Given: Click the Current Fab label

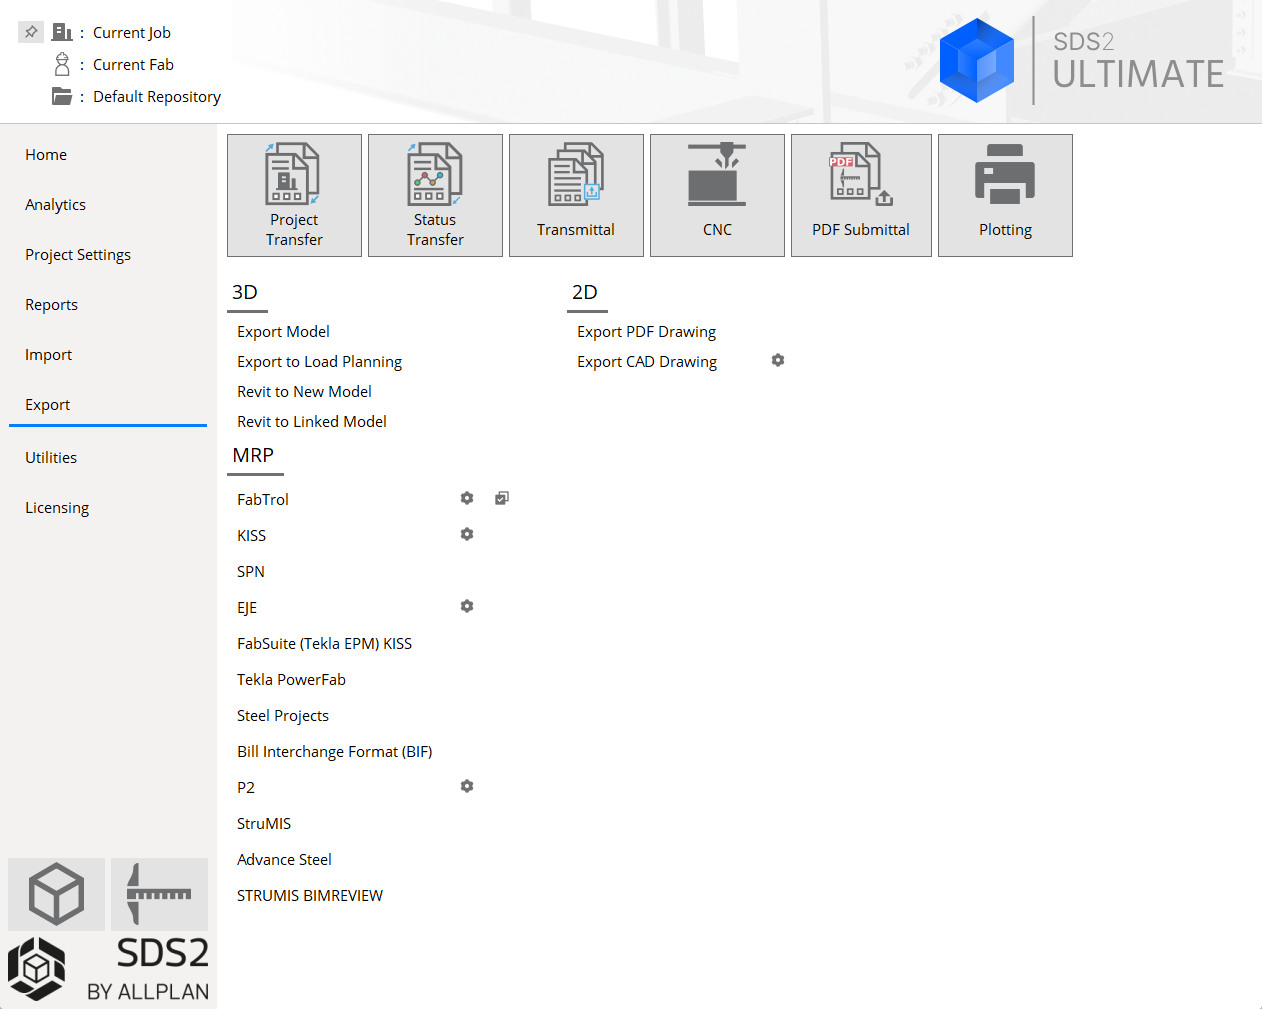Looking at the screenshot, I should [134, 65].
